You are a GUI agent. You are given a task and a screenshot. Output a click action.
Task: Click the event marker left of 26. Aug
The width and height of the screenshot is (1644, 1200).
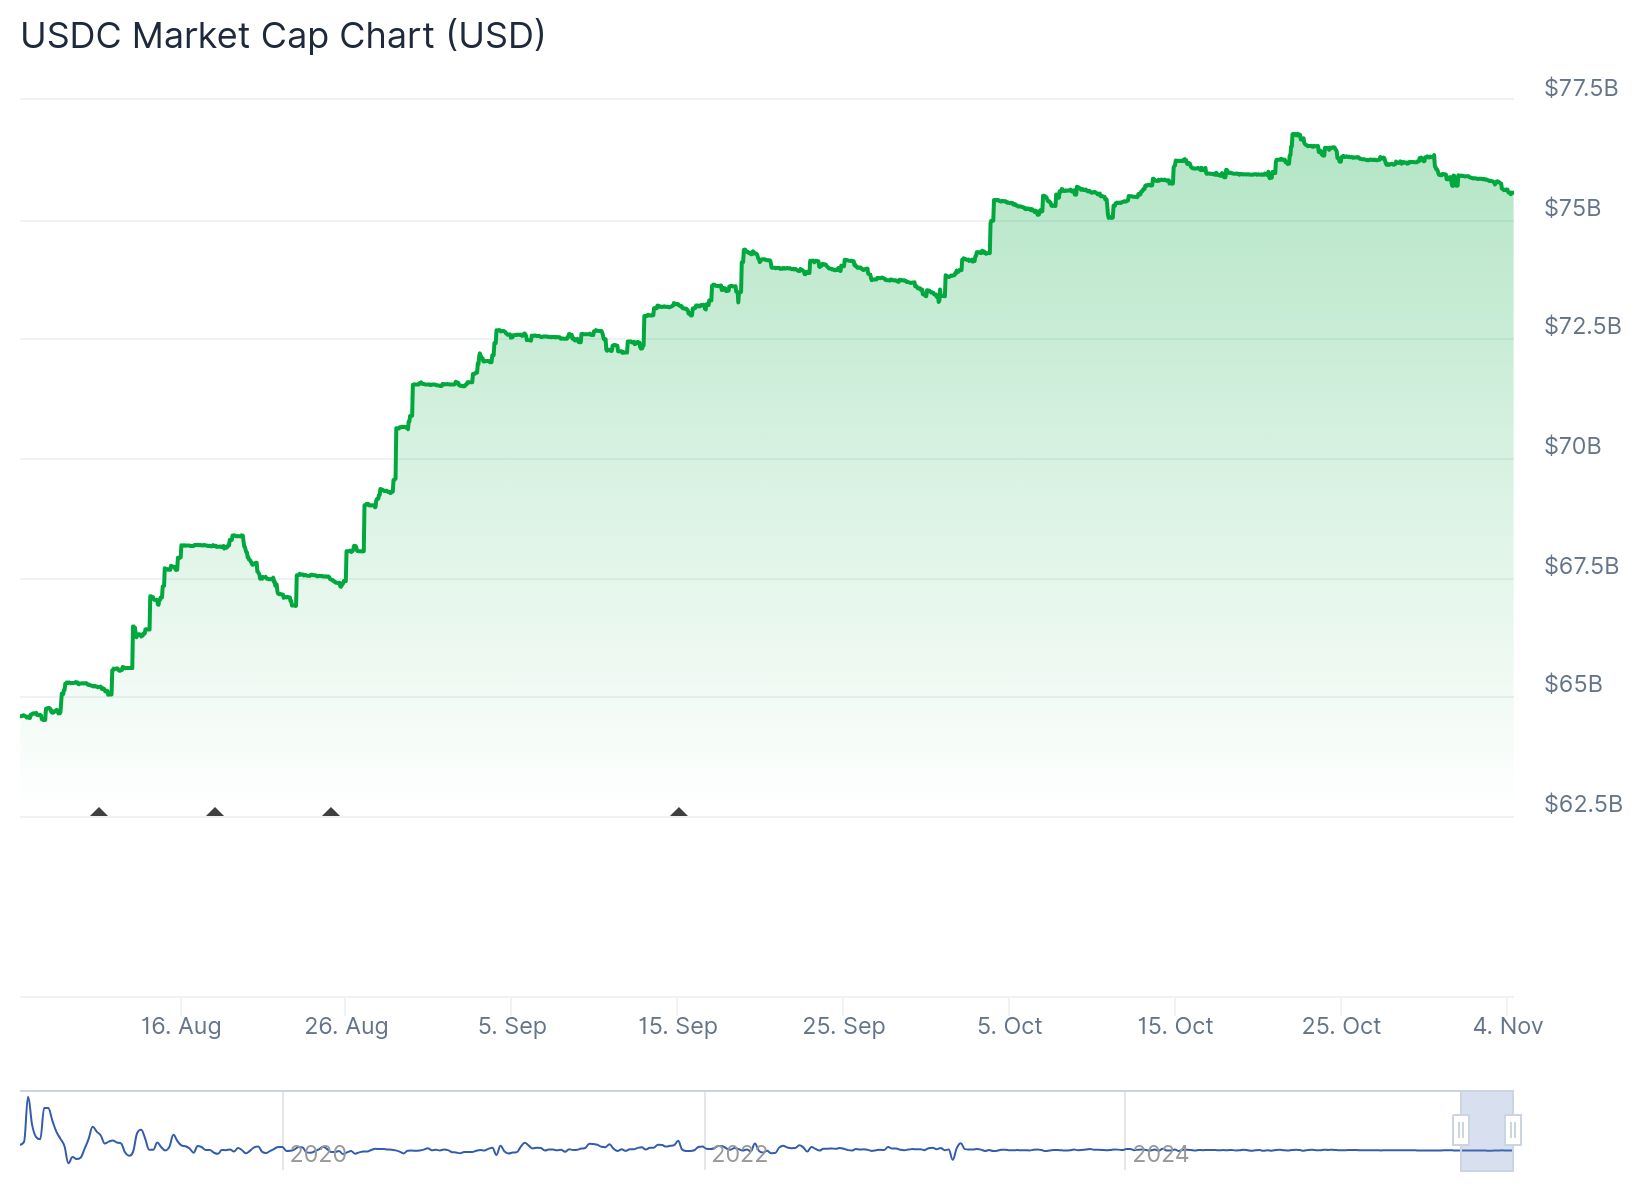click(x=331, y=812)
